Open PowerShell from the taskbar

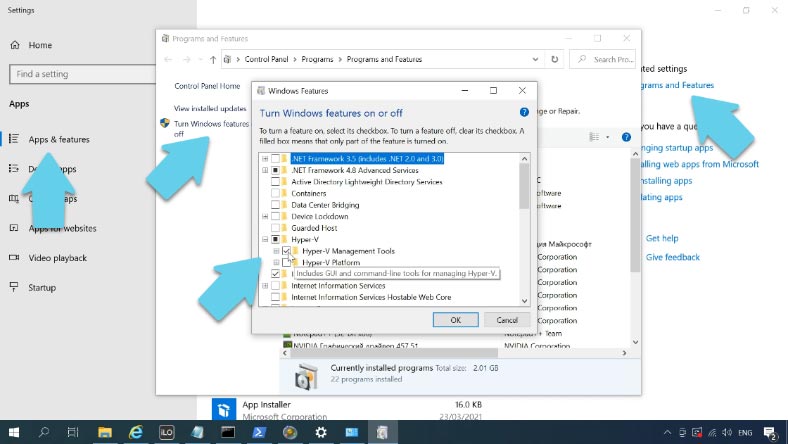pos(259,432)
